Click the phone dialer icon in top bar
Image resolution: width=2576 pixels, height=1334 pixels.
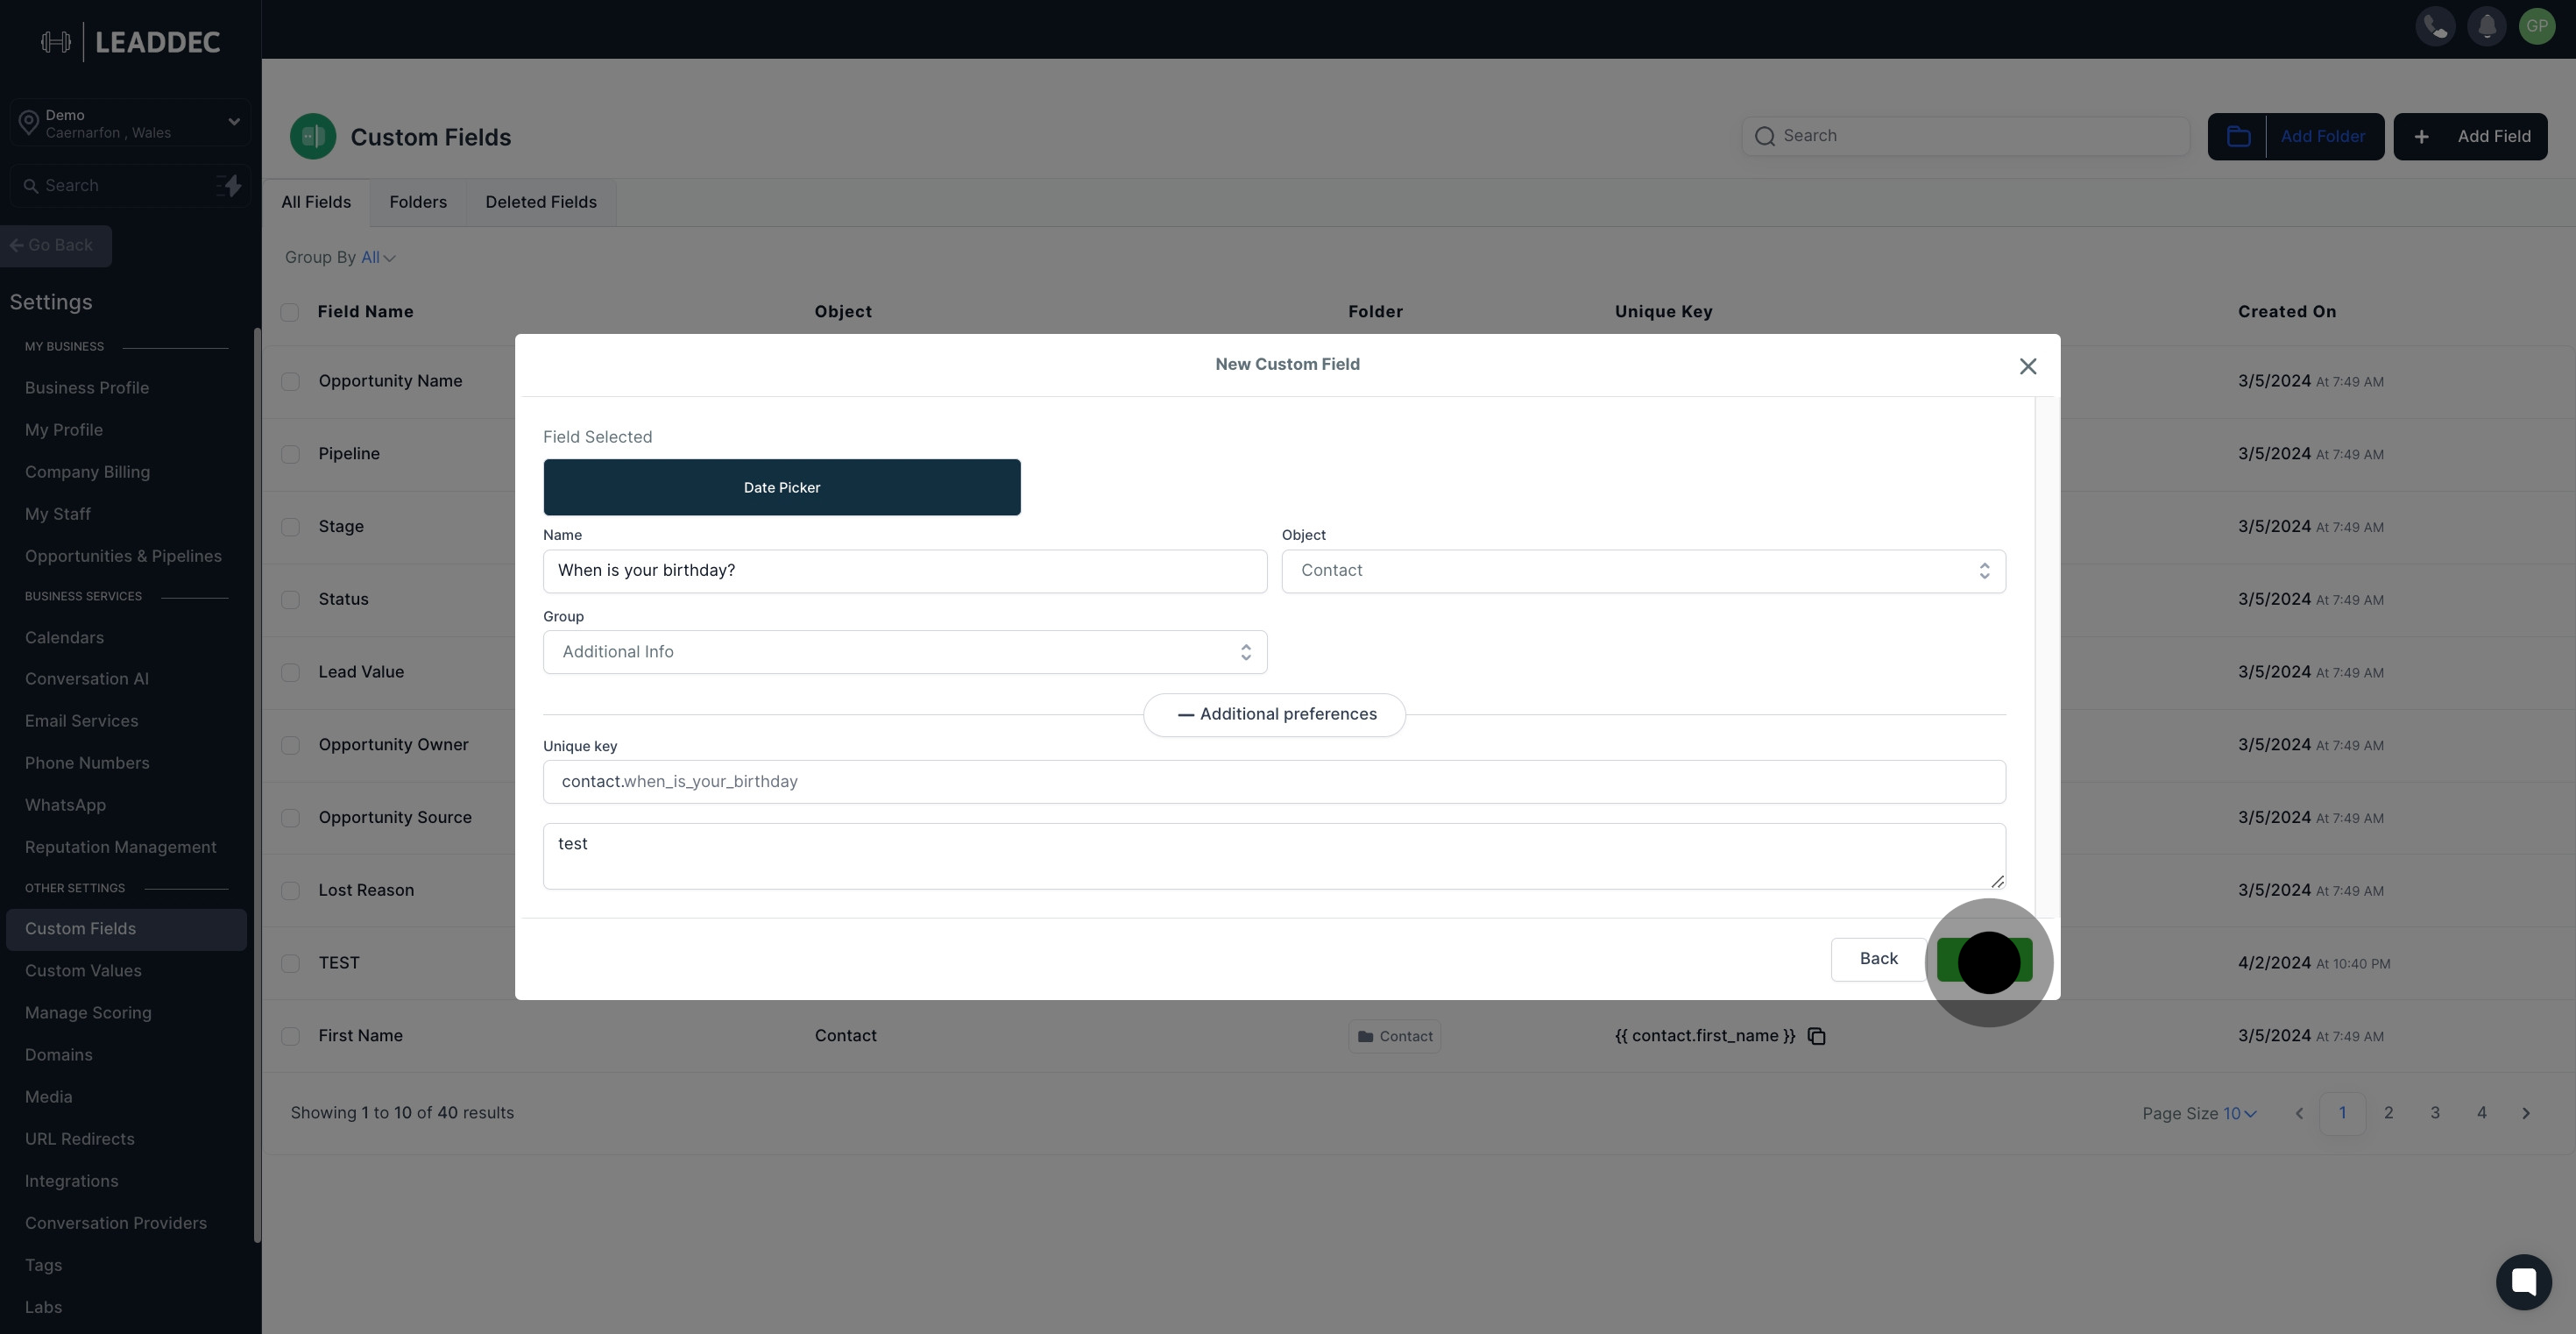[x=2435, y=27]
